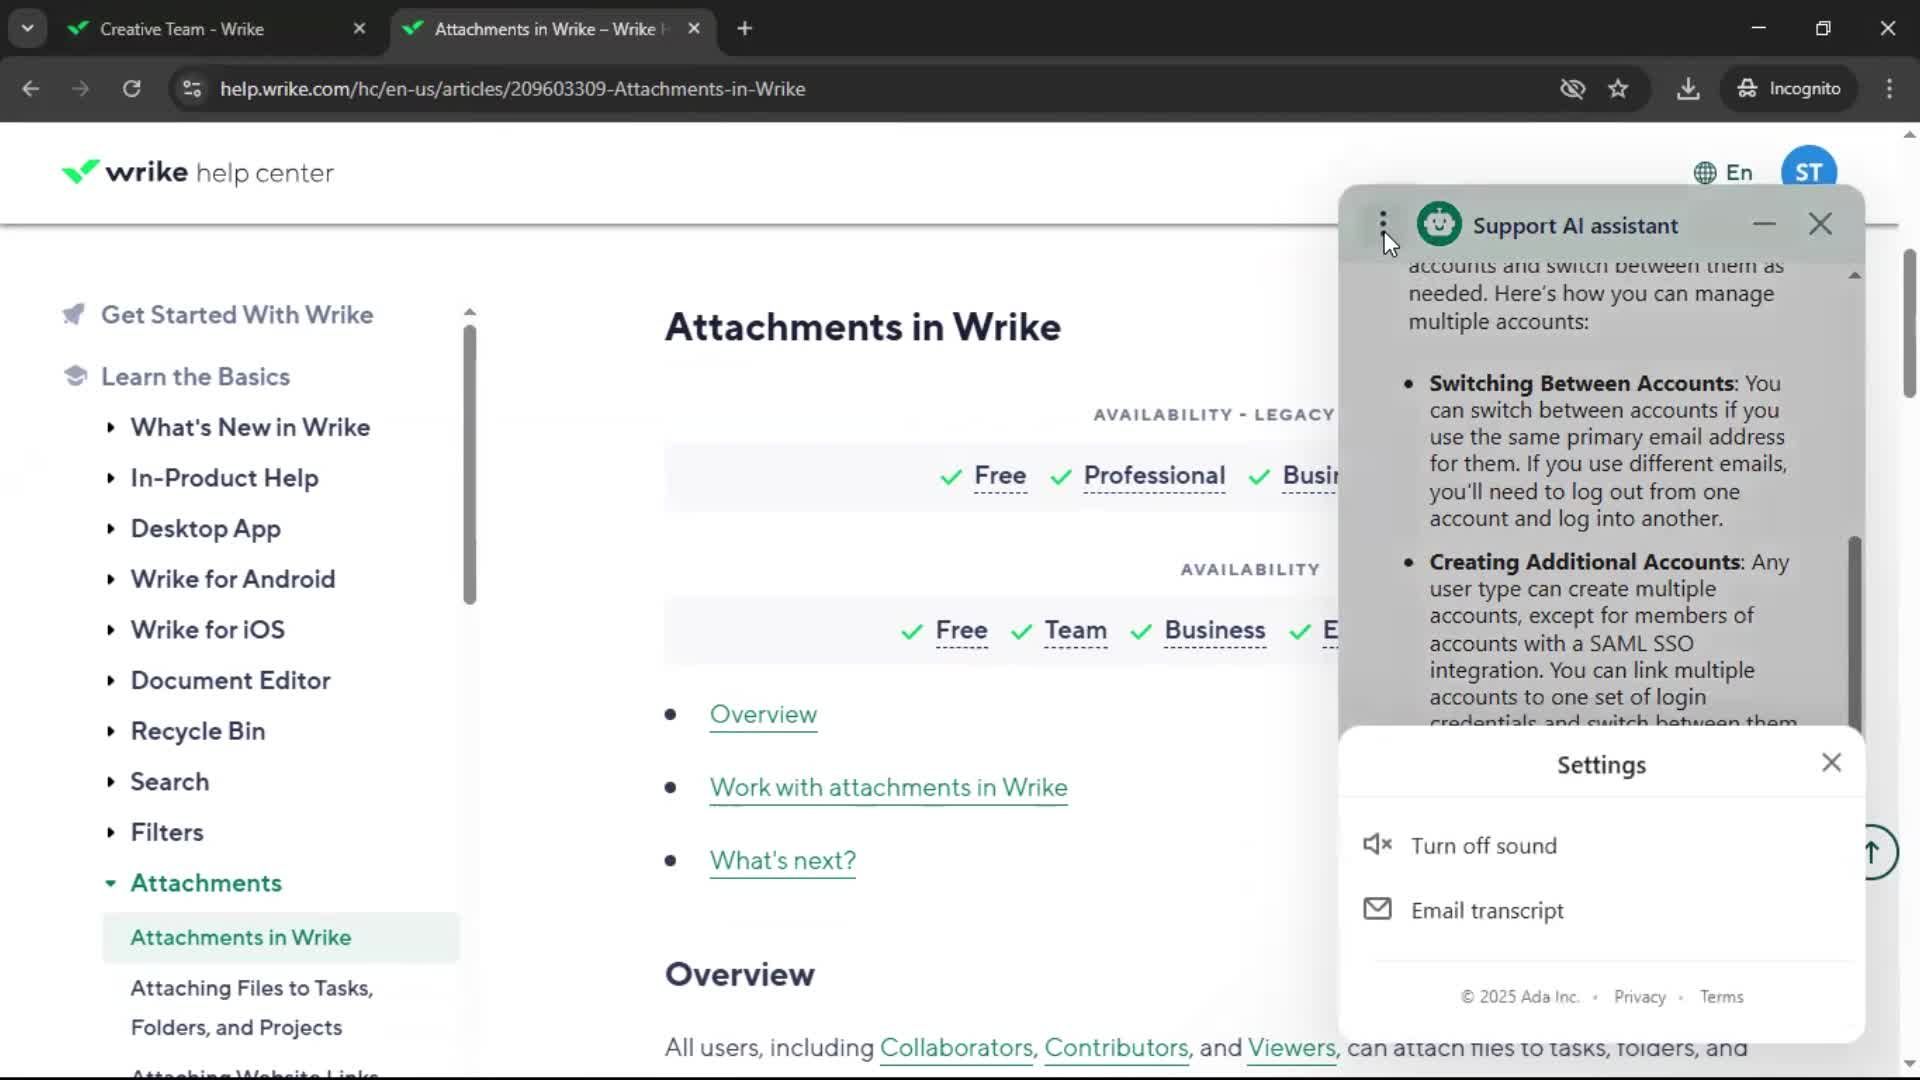
Task: Open a new browser tab
Action: pyautogui.click(x=744, y=29)
